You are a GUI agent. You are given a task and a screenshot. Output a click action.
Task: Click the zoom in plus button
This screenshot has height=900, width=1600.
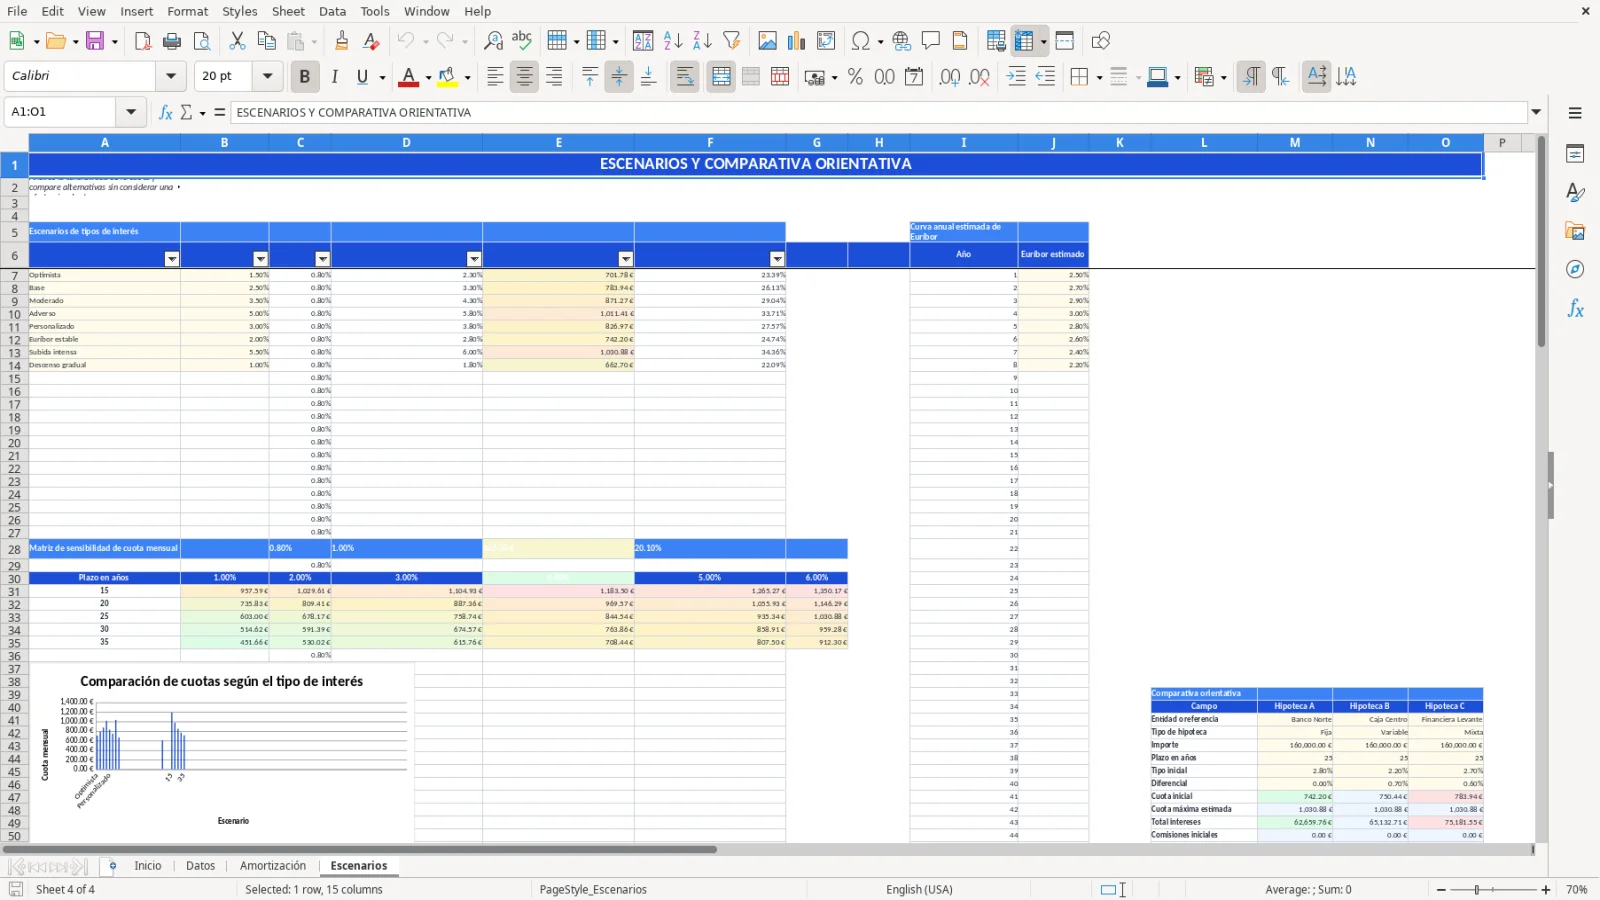[1545, 890]
